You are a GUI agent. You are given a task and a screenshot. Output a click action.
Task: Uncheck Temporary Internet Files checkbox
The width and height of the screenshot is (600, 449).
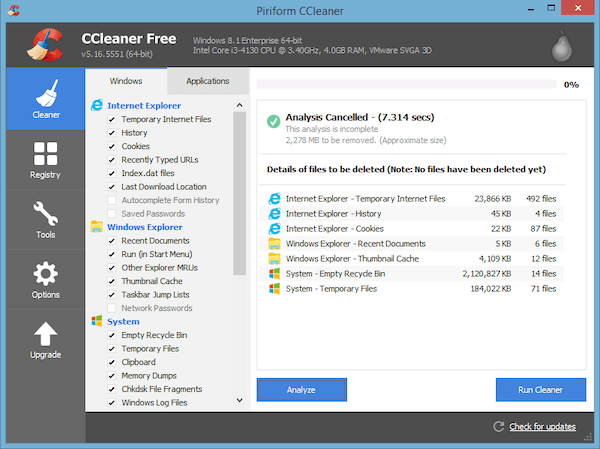click(112, 119)
